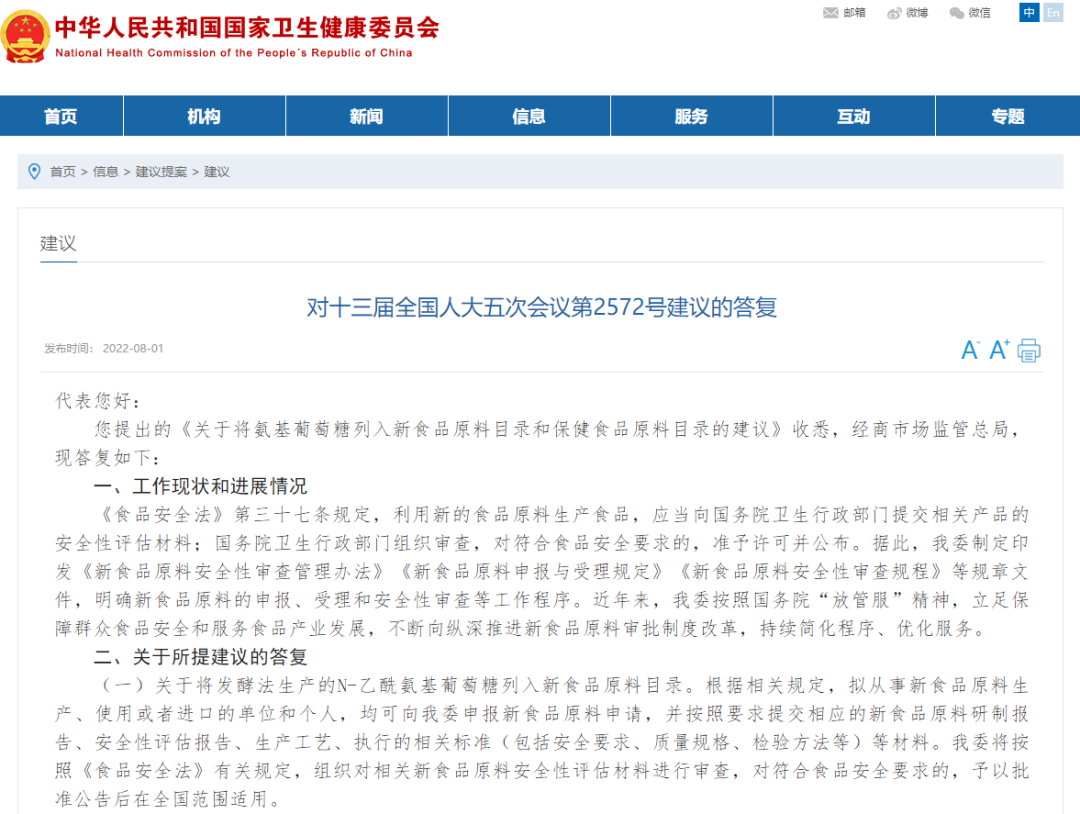The height and width of the screenshot is (814, 1080).
Task: Open the 信息 navigation tab
Action: click(529, 116)
